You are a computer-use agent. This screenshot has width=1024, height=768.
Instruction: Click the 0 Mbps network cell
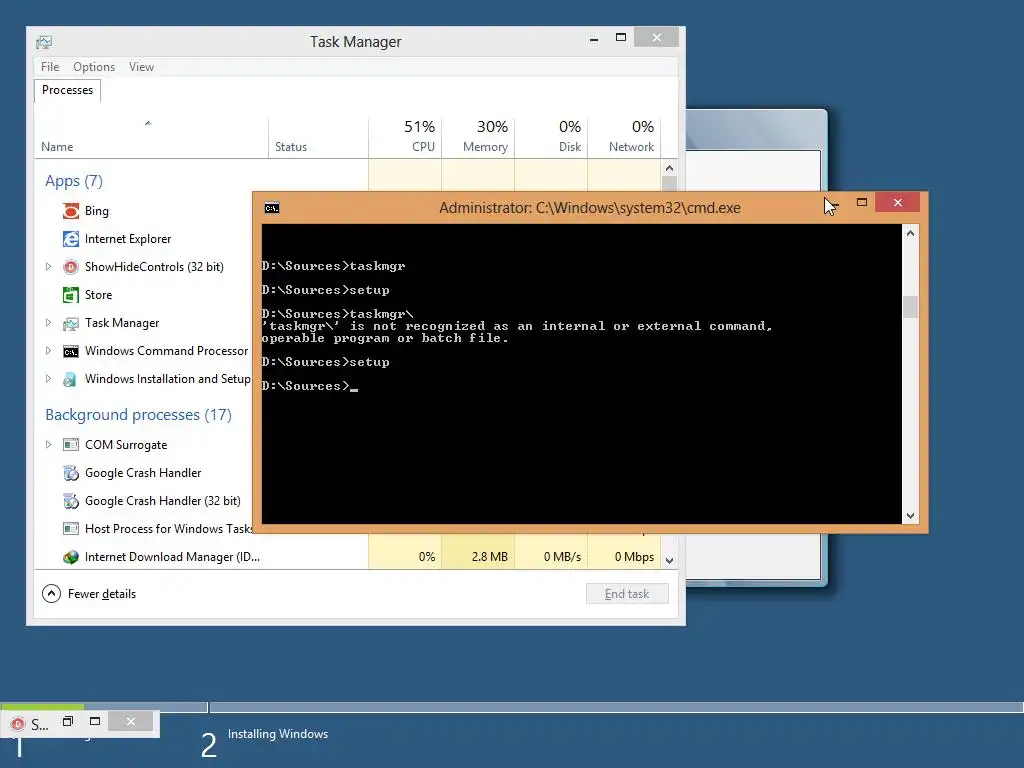[624, 556]
